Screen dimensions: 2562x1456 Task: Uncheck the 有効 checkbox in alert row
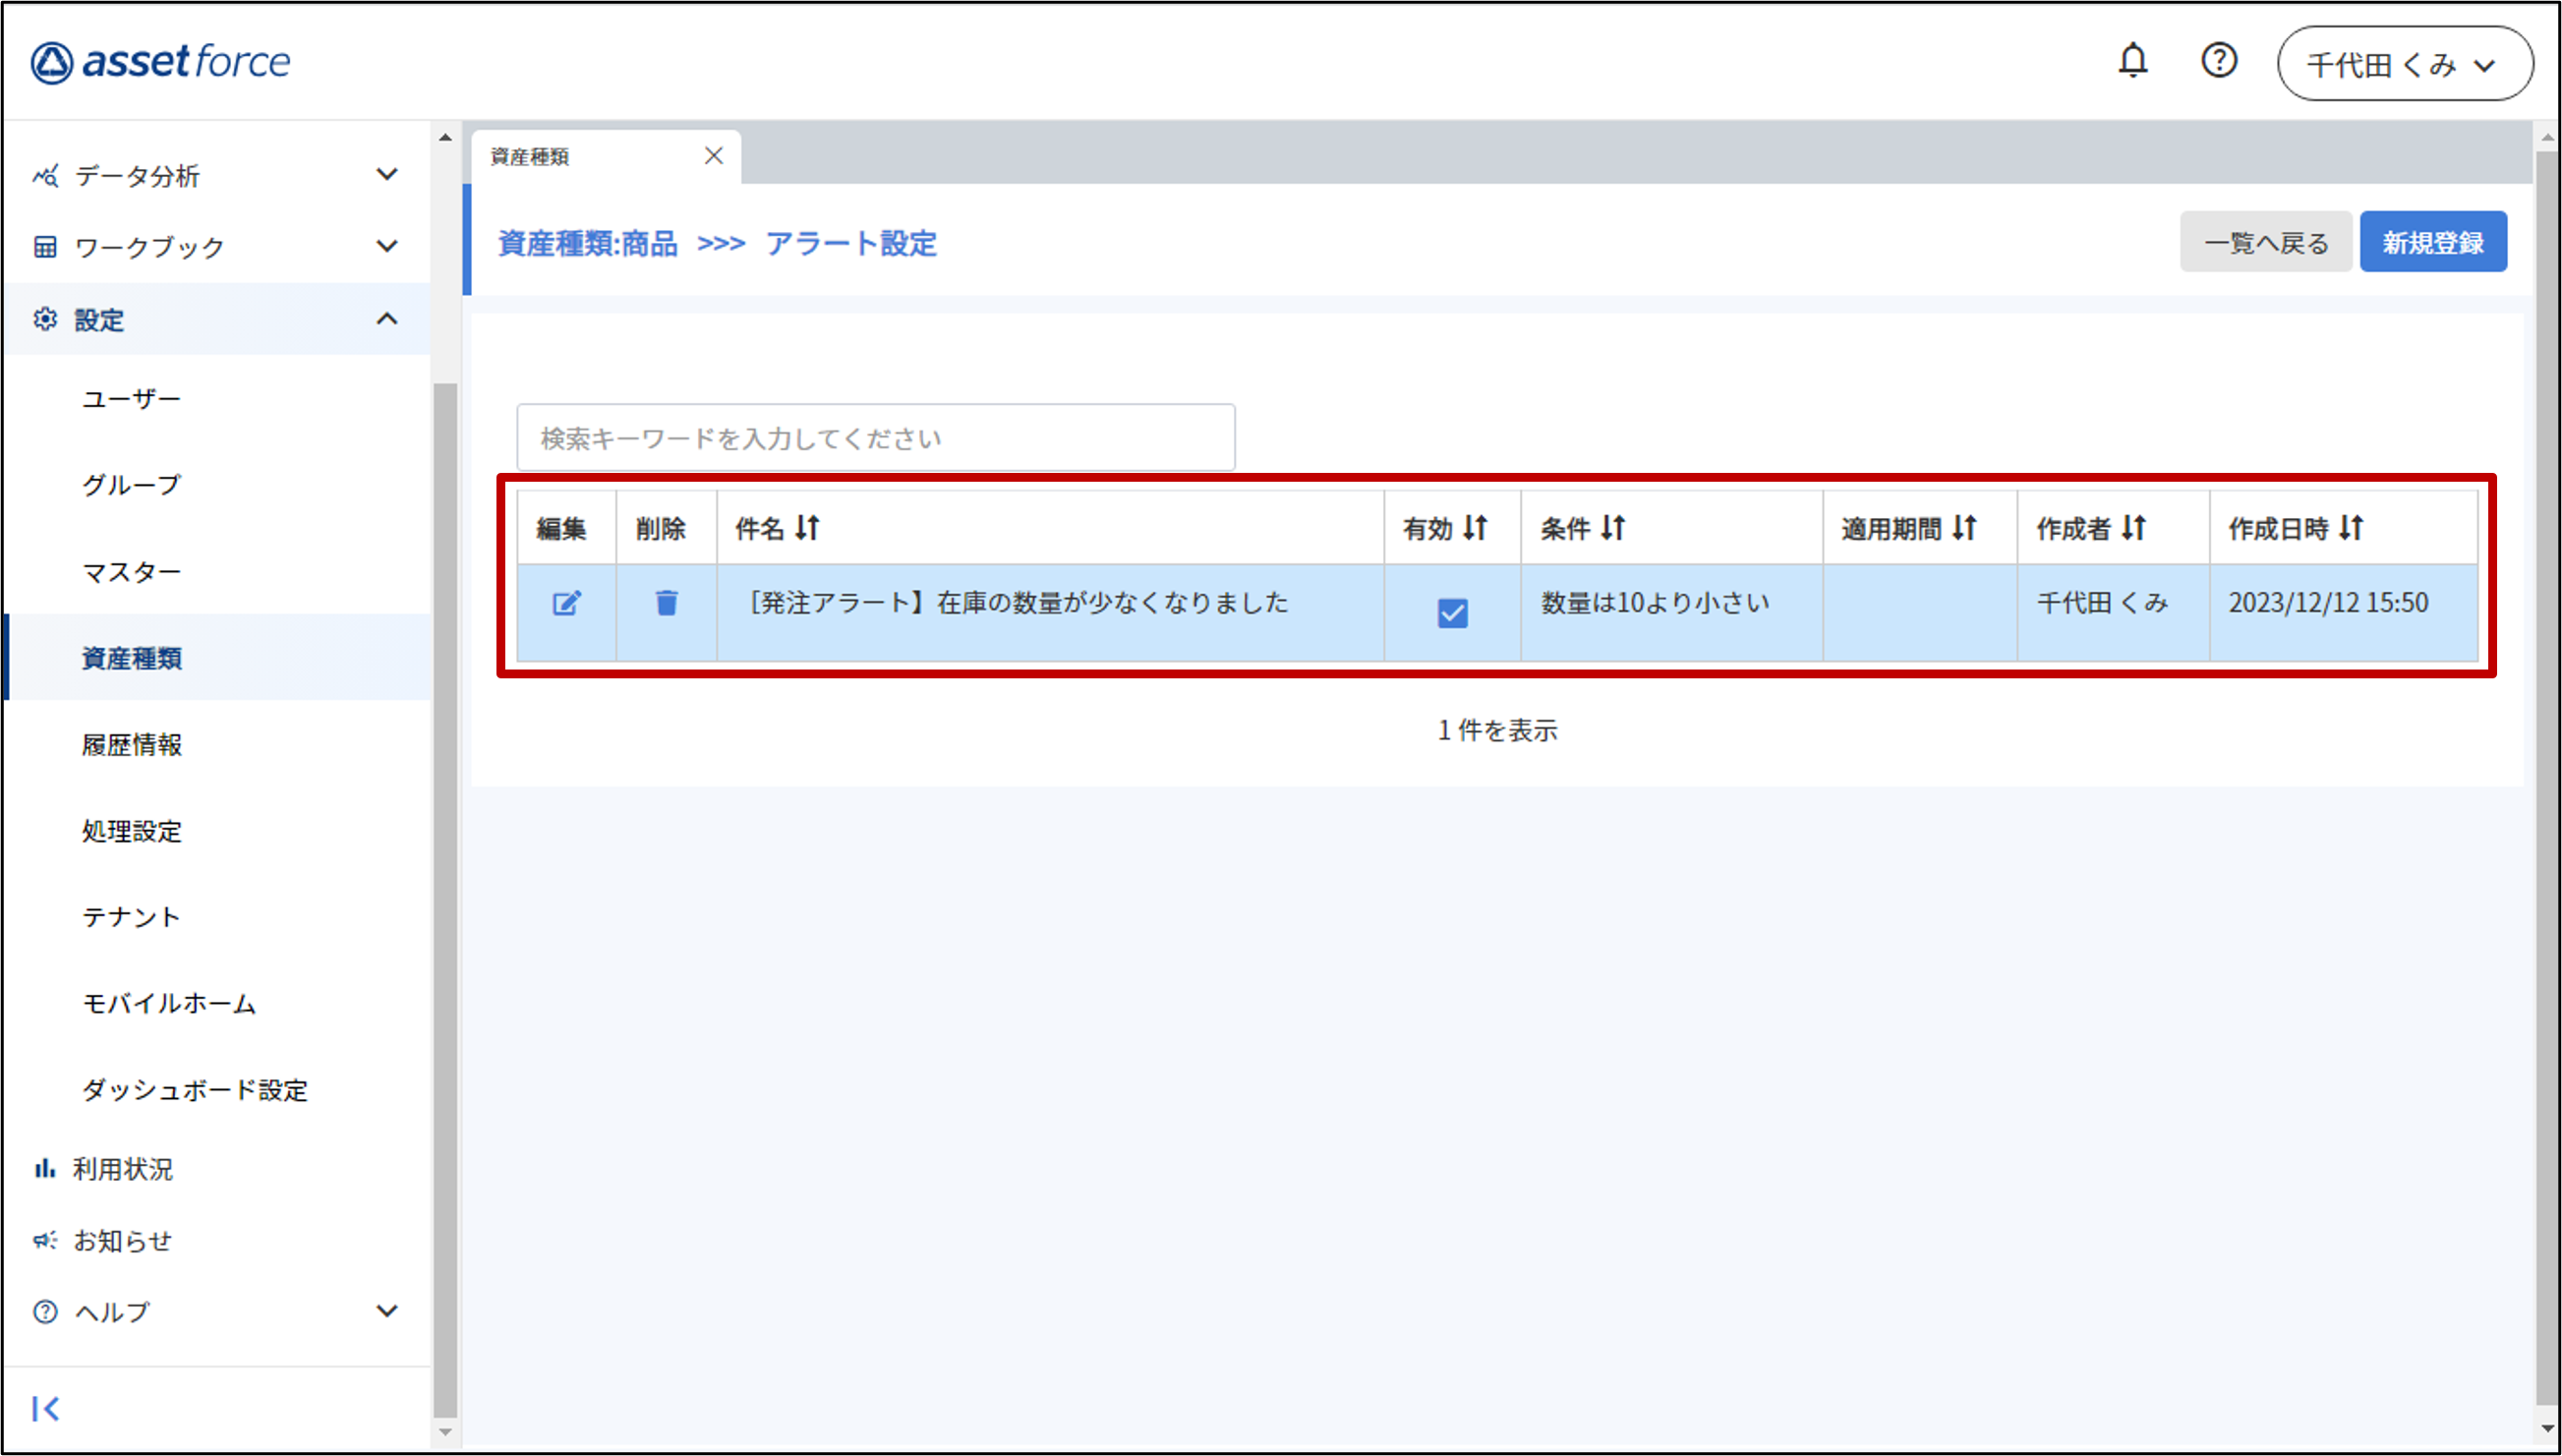[1452, 612]
